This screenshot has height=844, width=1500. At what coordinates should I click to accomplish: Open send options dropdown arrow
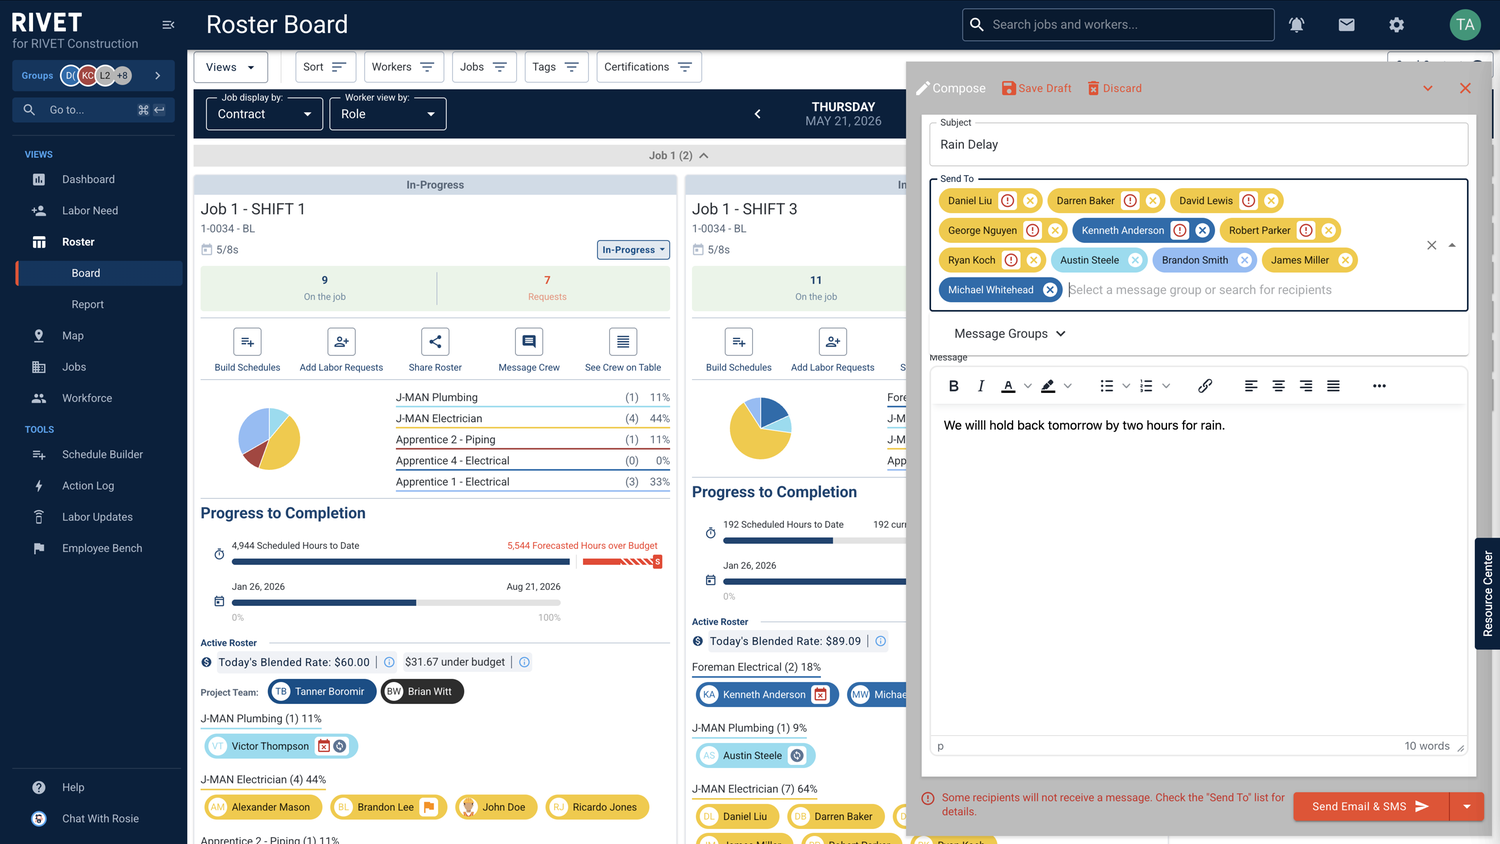tap(1467, 807)
